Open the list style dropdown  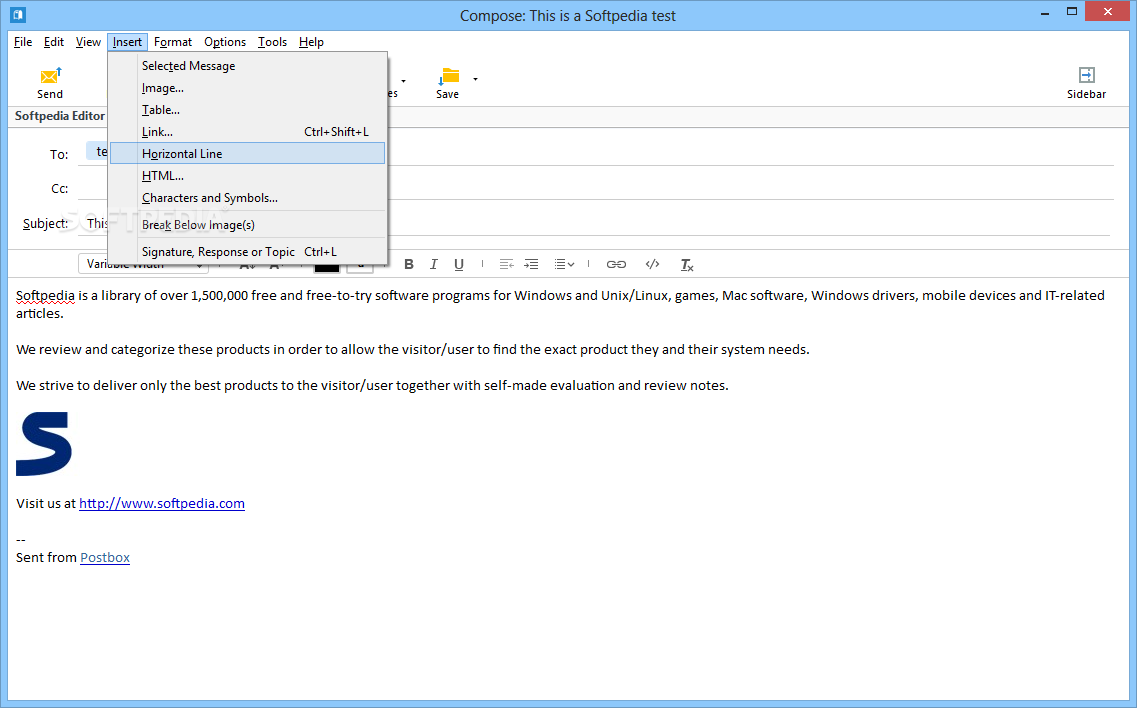[564, 264]
